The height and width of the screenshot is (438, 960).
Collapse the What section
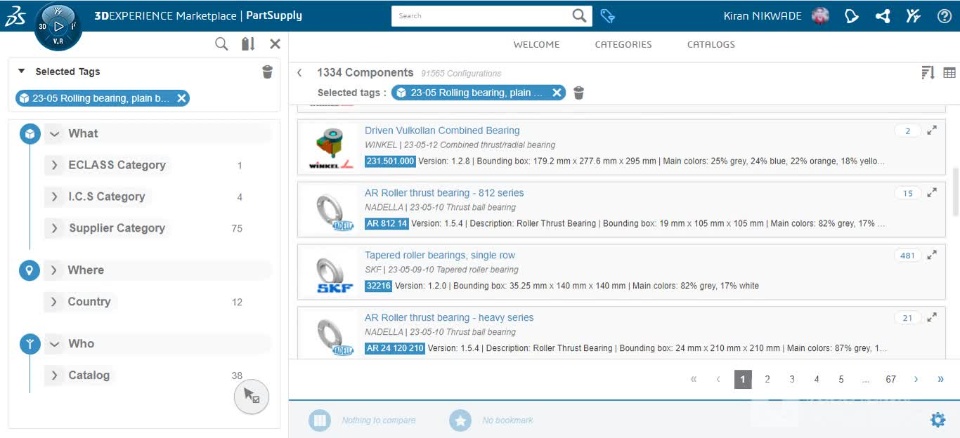click(54, 134)
